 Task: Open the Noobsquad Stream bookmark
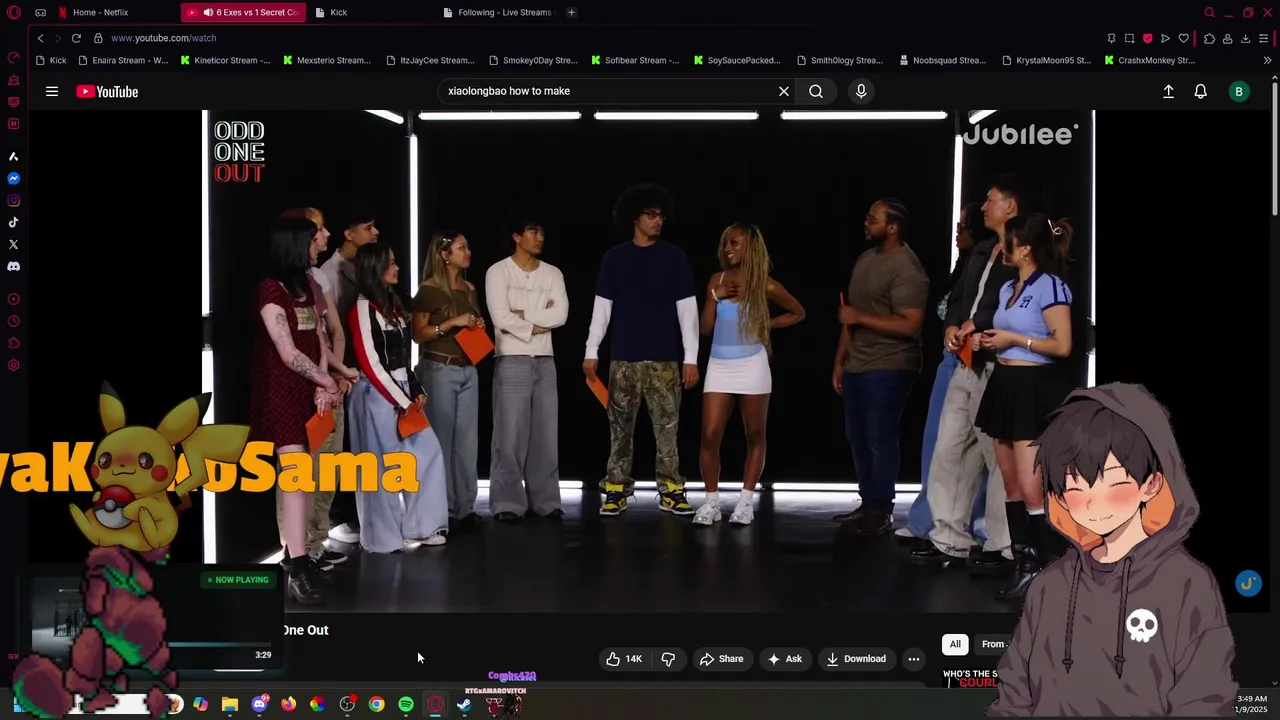coord(942,60)
